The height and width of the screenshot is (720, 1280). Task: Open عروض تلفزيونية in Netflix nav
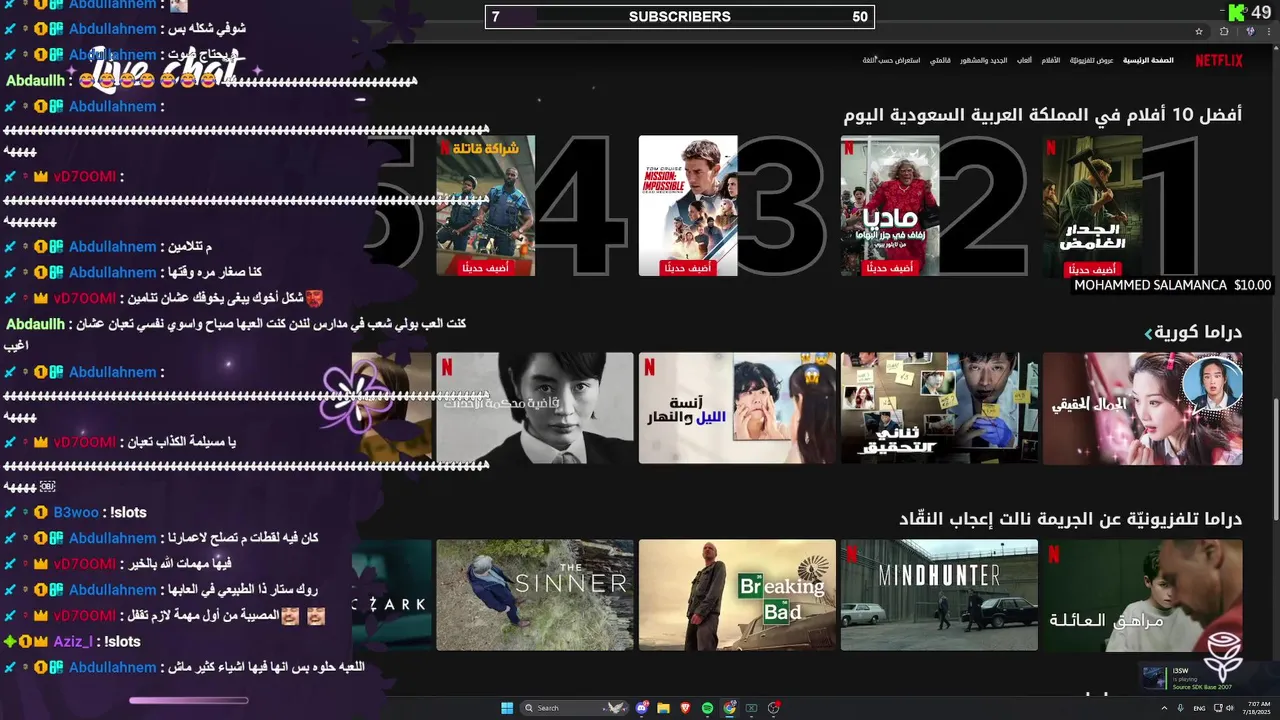tap(1092, 60)
